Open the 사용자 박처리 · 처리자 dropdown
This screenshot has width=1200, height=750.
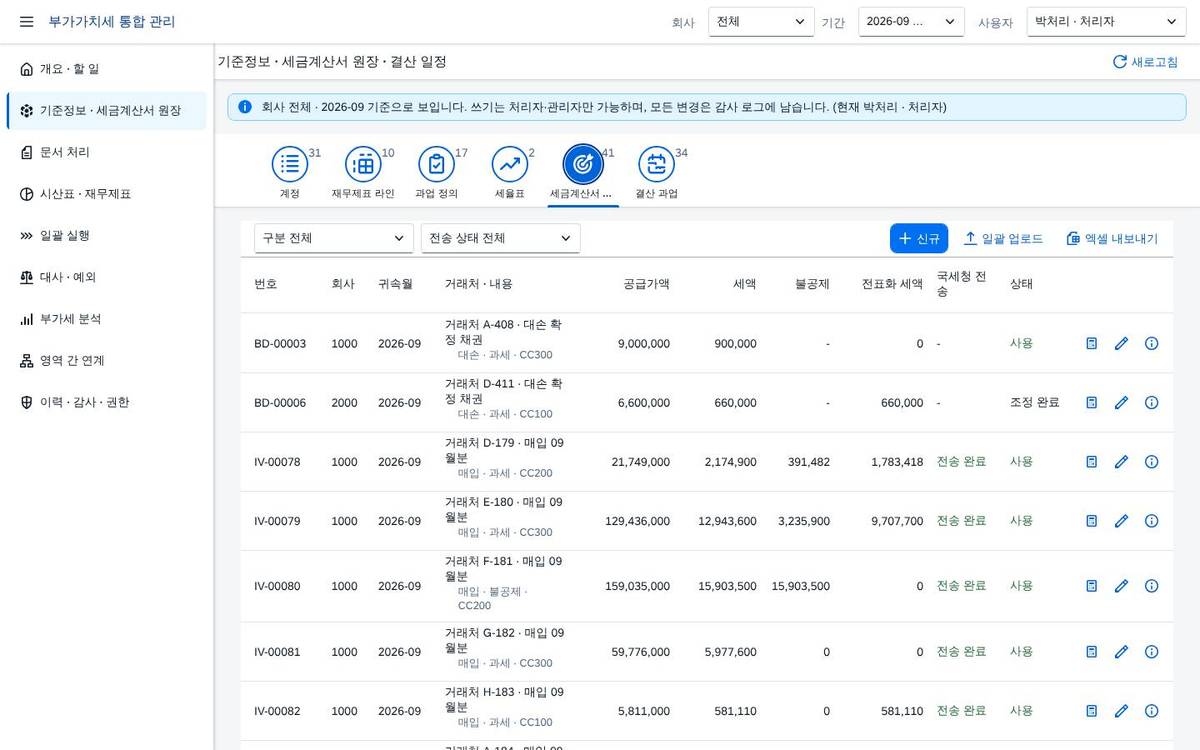[1106, 21]
